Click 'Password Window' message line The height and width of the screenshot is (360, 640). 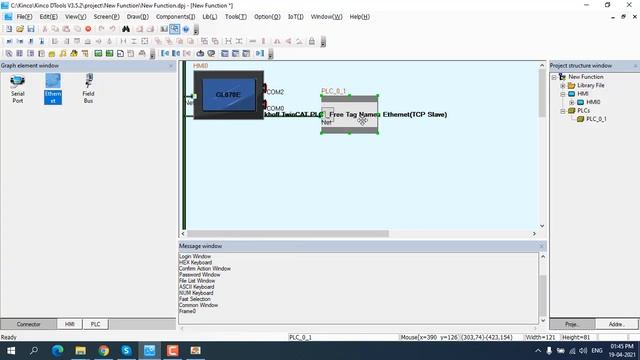pyautogui.click(x=199, y=275)
